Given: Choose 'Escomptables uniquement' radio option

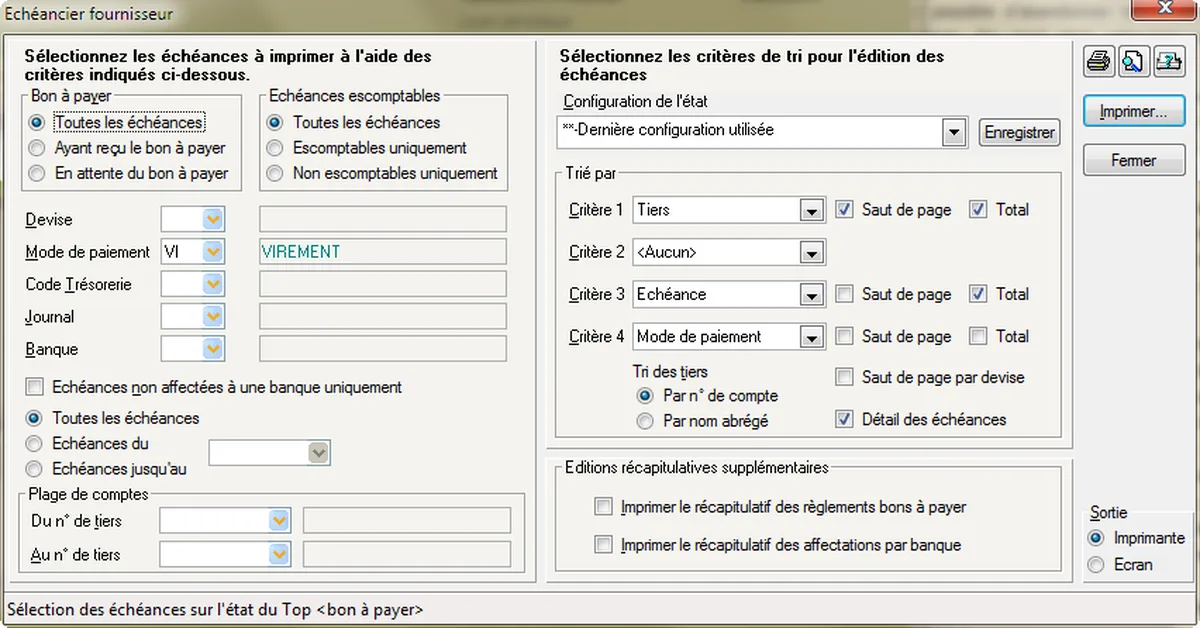Looking at the screenshot, I should (274, 148).
